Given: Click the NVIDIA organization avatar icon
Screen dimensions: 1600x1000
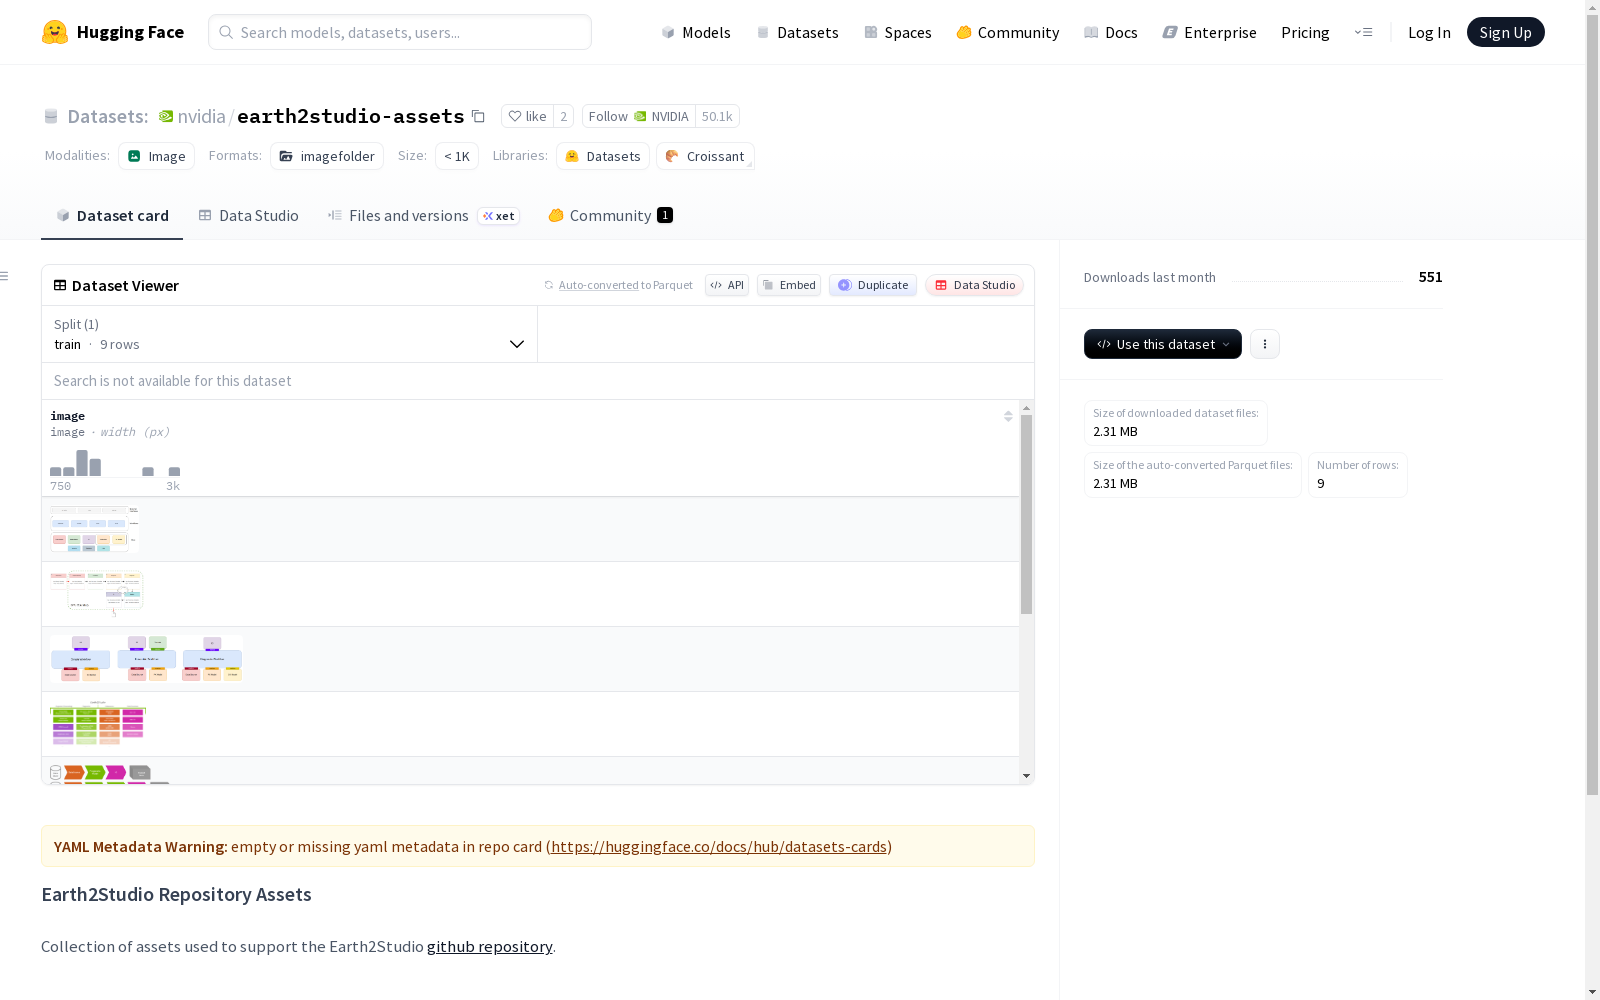Looking at the screenshot, I should pos(640,116).
